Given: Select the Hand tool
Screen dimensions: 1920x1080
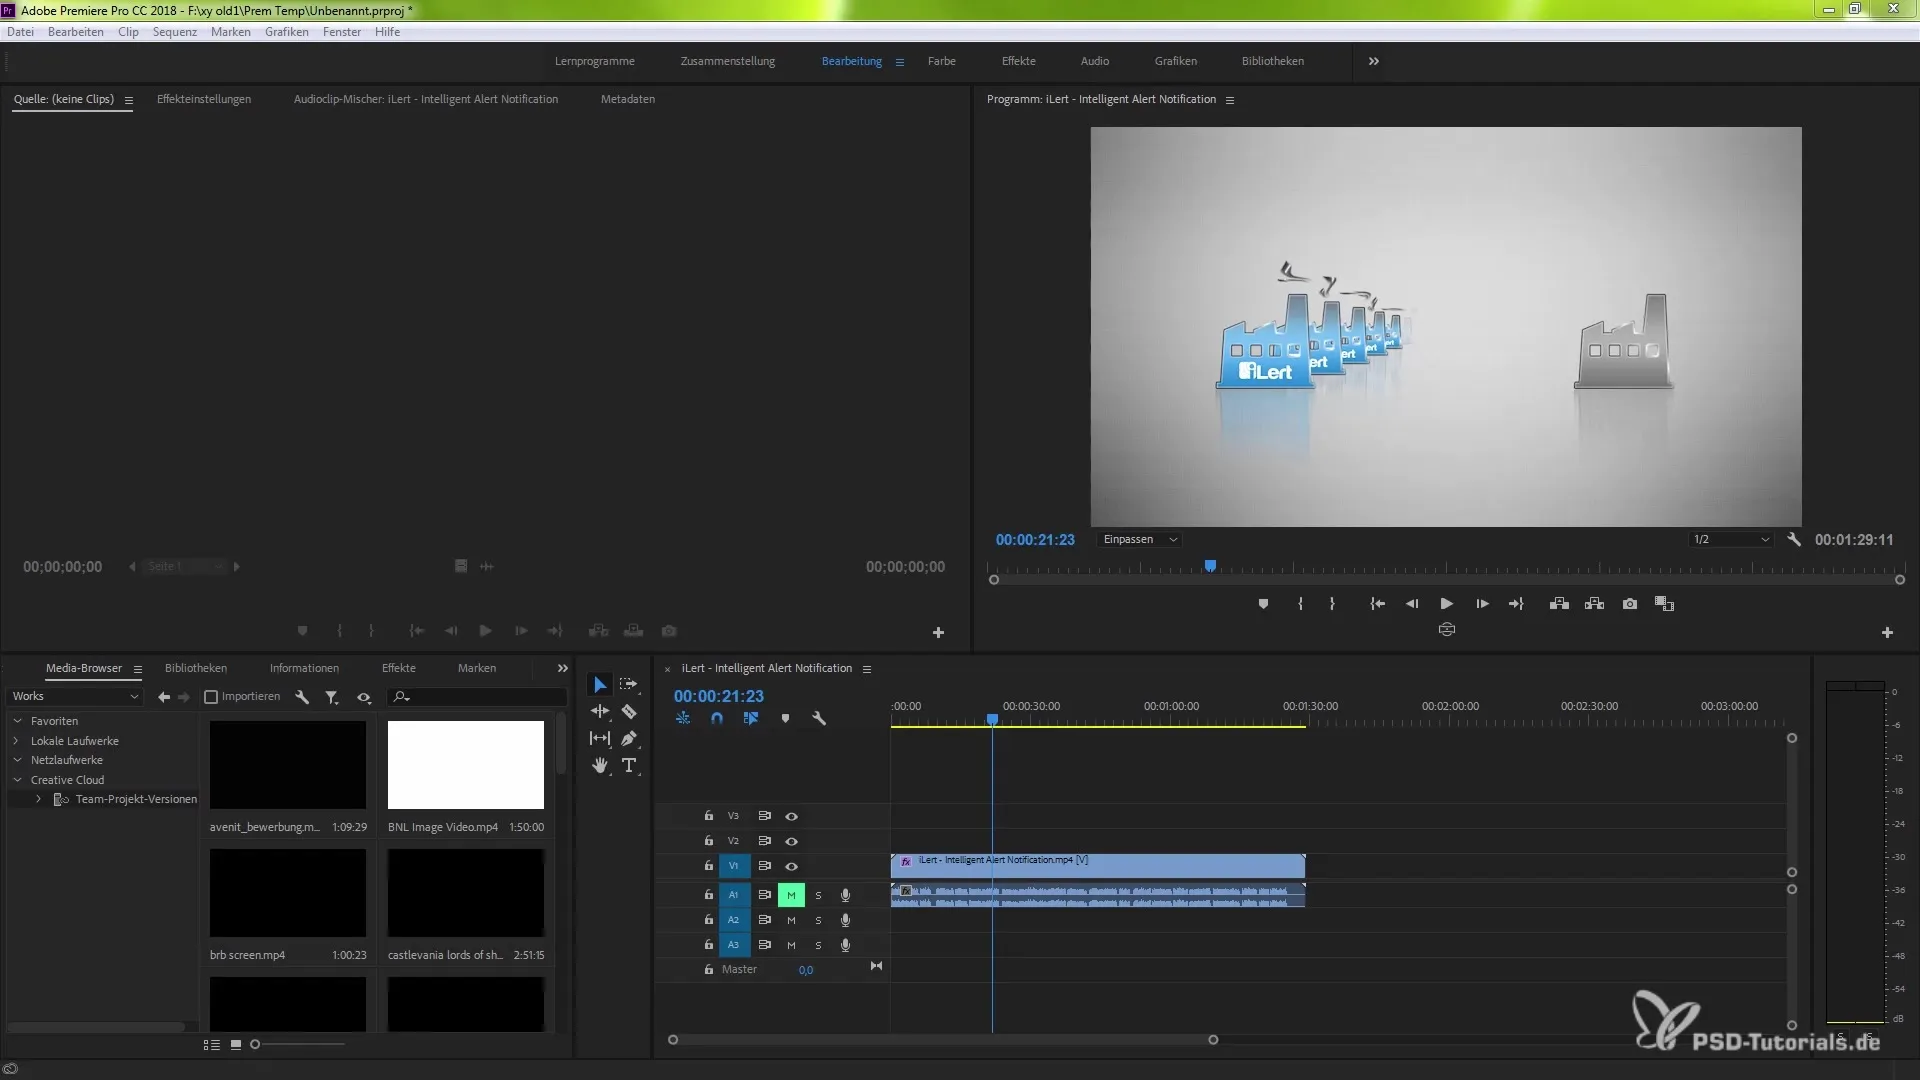Looking at the screenshot, I should tap(600, 766).
